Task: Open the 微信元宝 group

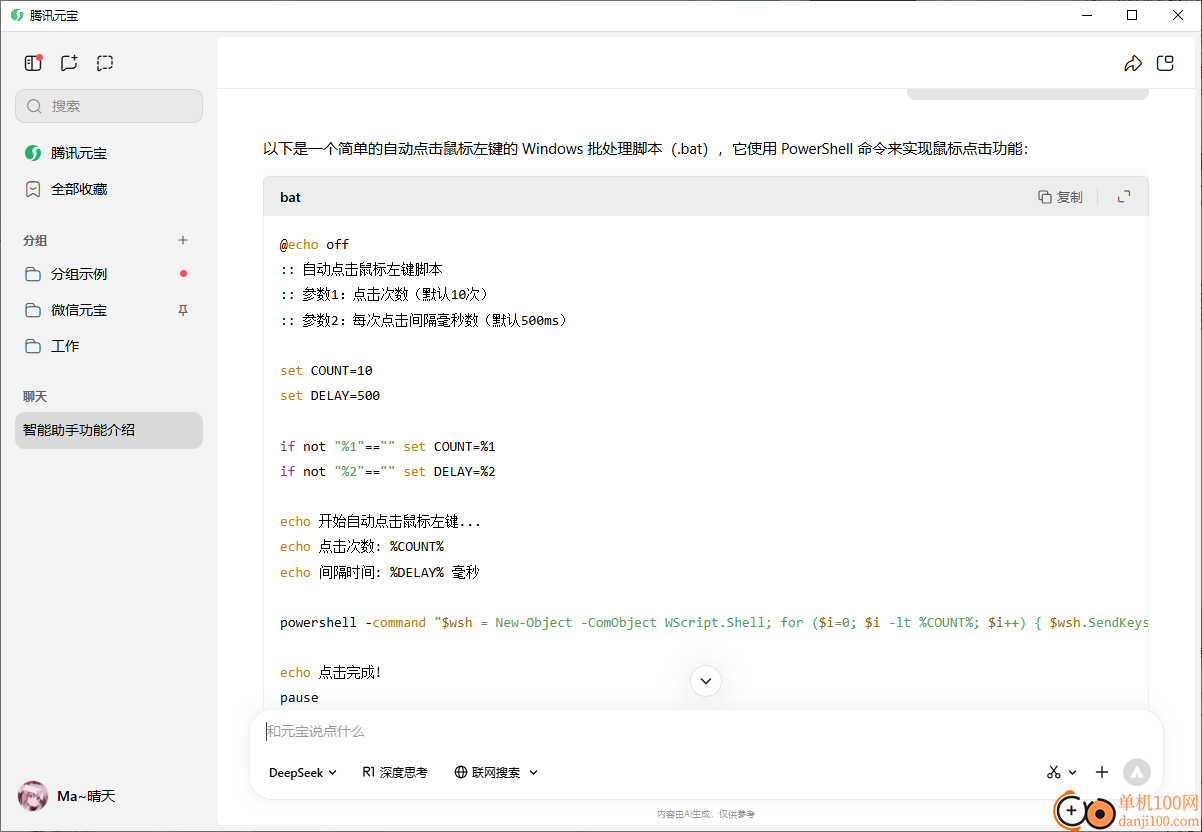Action: (x=109, y=310)
